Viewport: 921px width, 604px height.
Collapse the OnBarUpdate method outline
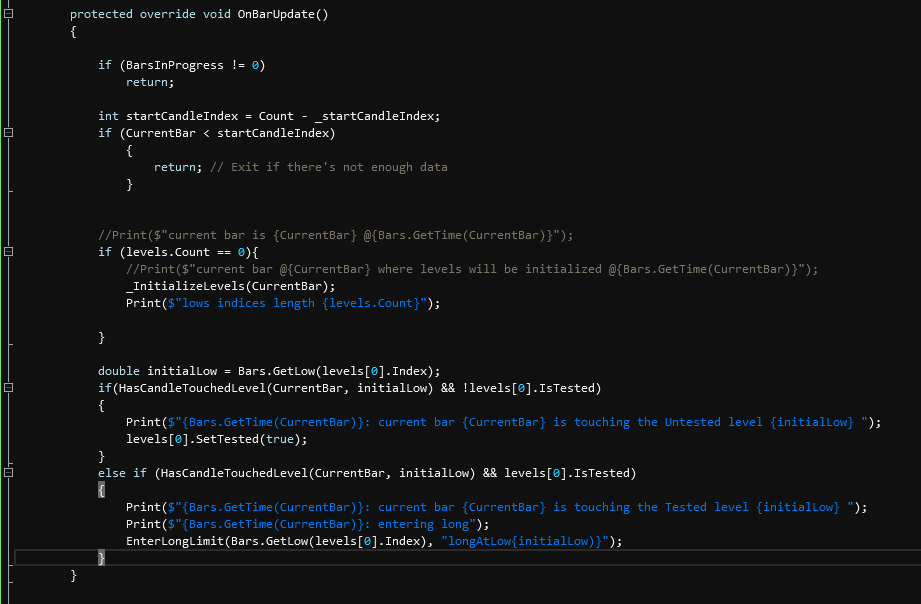click(x=9, y=14)
